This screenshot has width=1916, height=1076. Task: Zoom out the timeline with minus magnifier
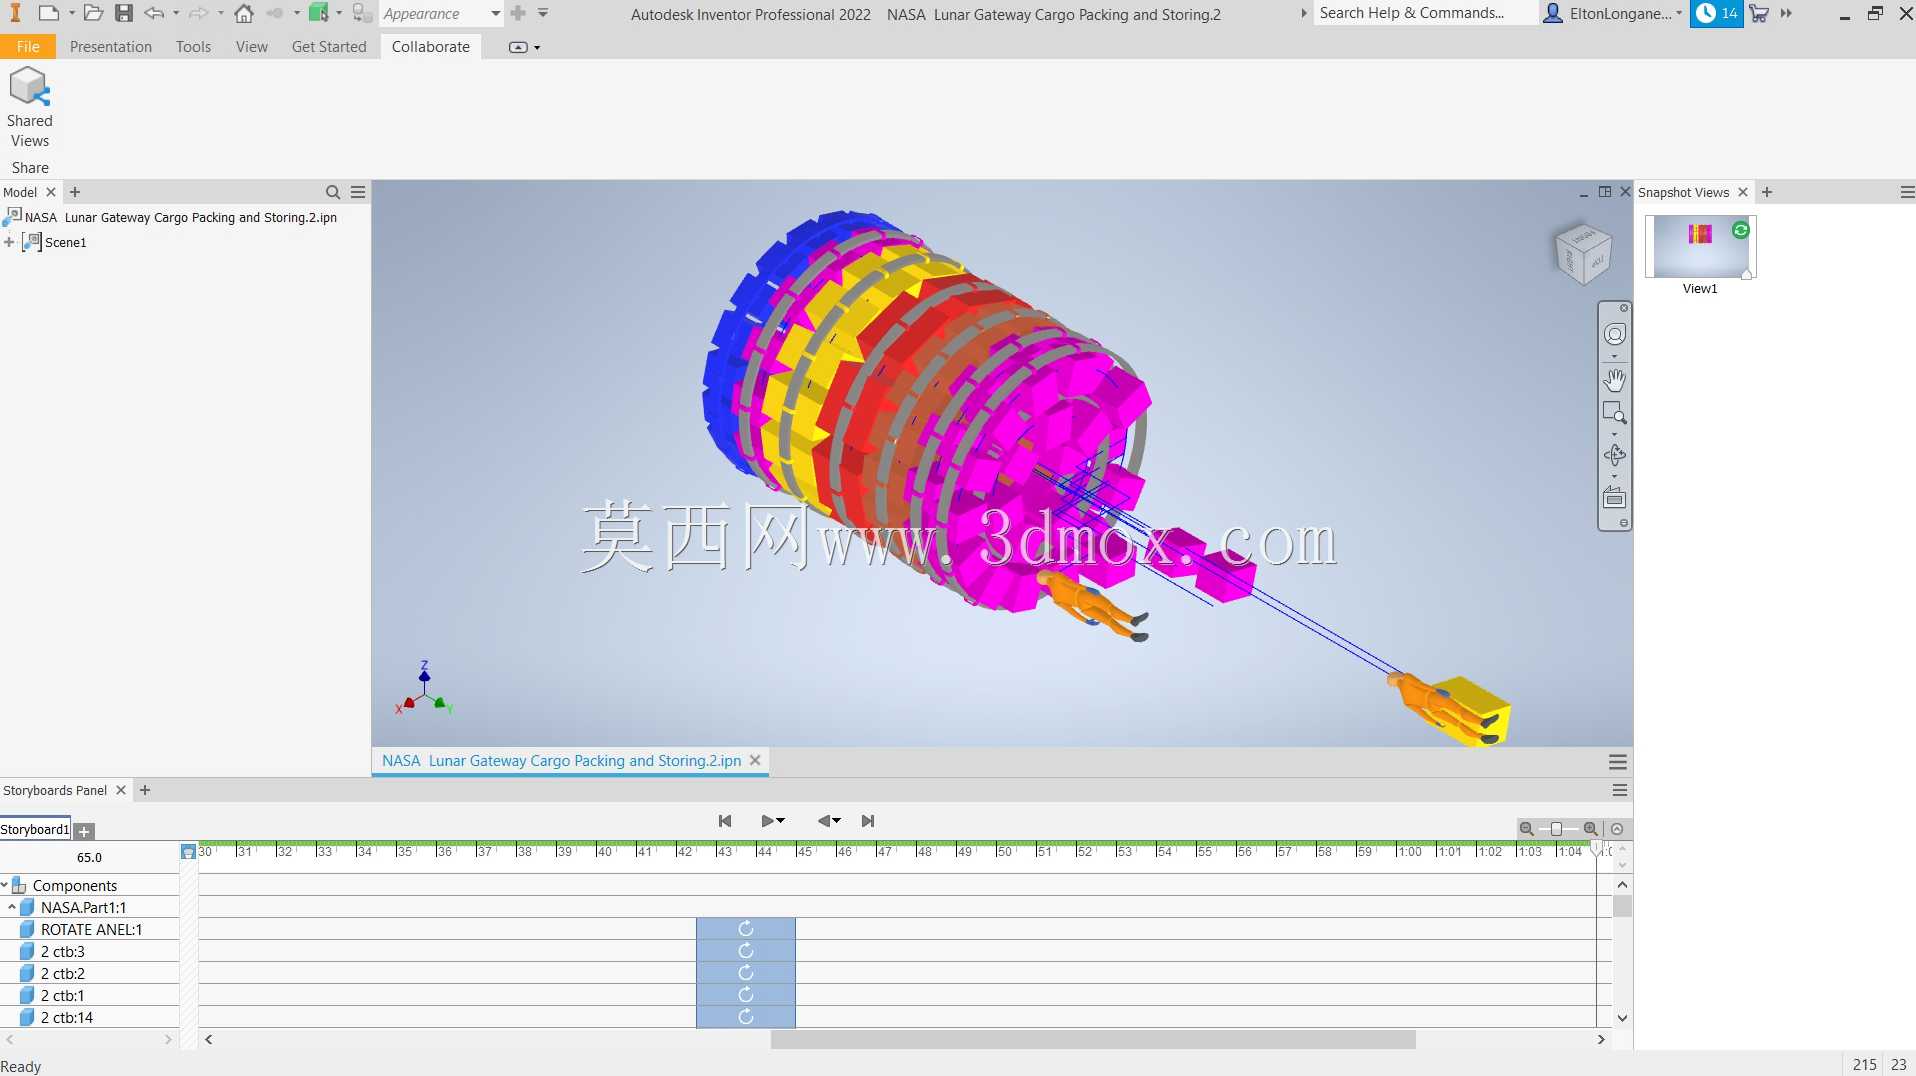pos(1526,829)
